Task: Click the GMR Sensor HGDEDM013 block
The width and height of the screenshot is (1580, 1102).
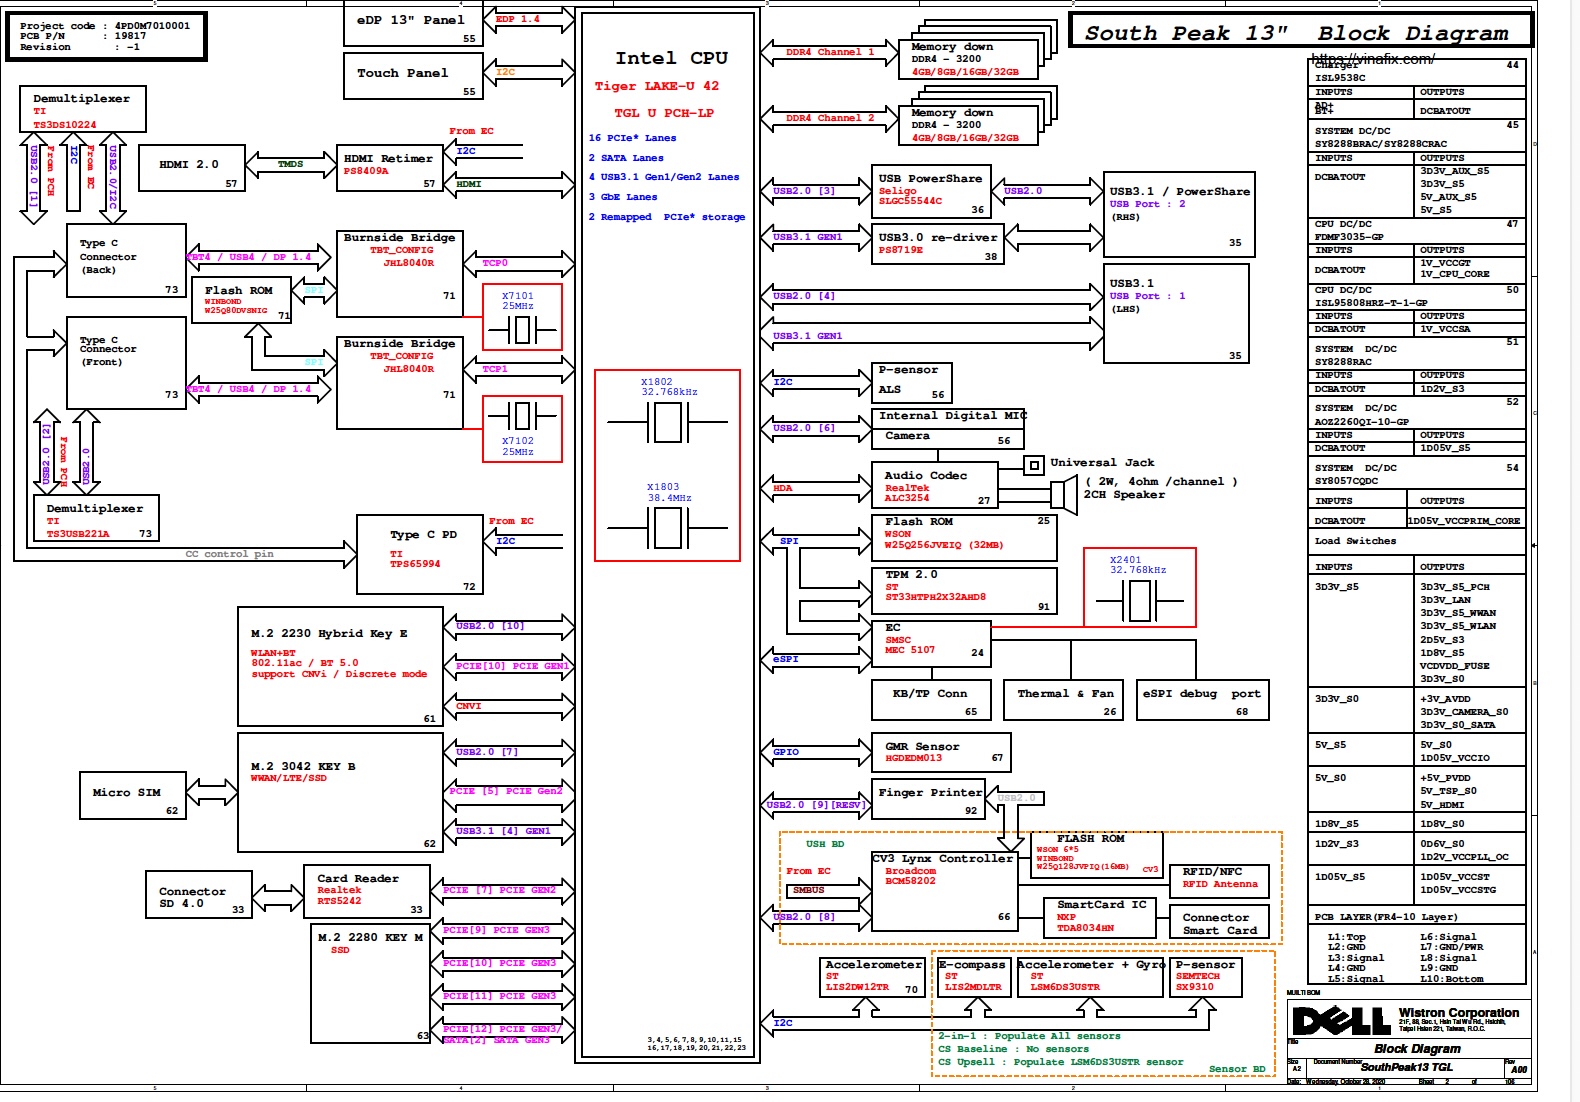Action: (x=941, y=753)
